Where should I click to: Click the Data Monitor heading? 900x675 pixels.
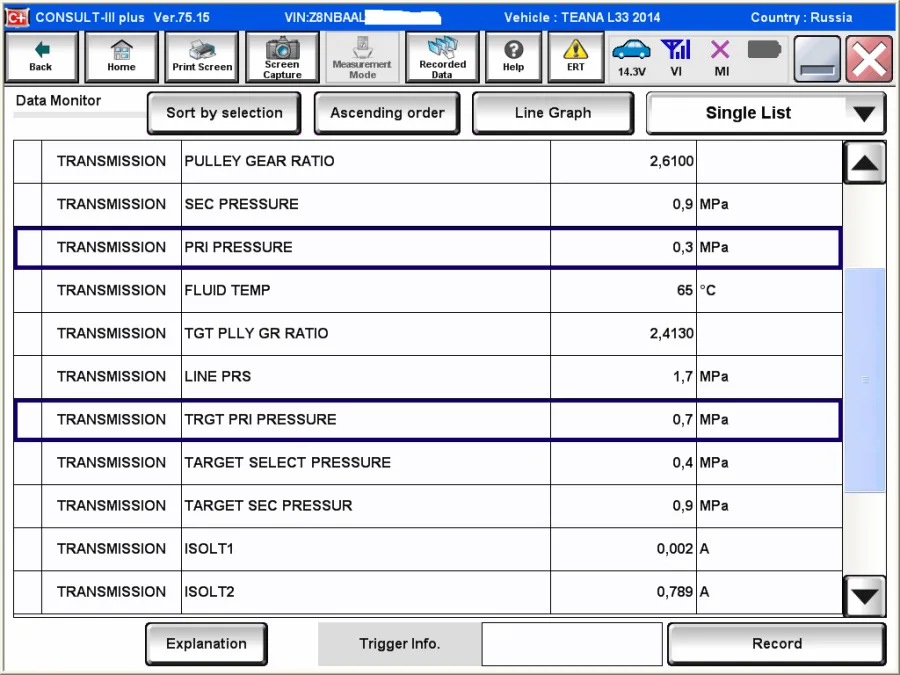pos(59,100)
